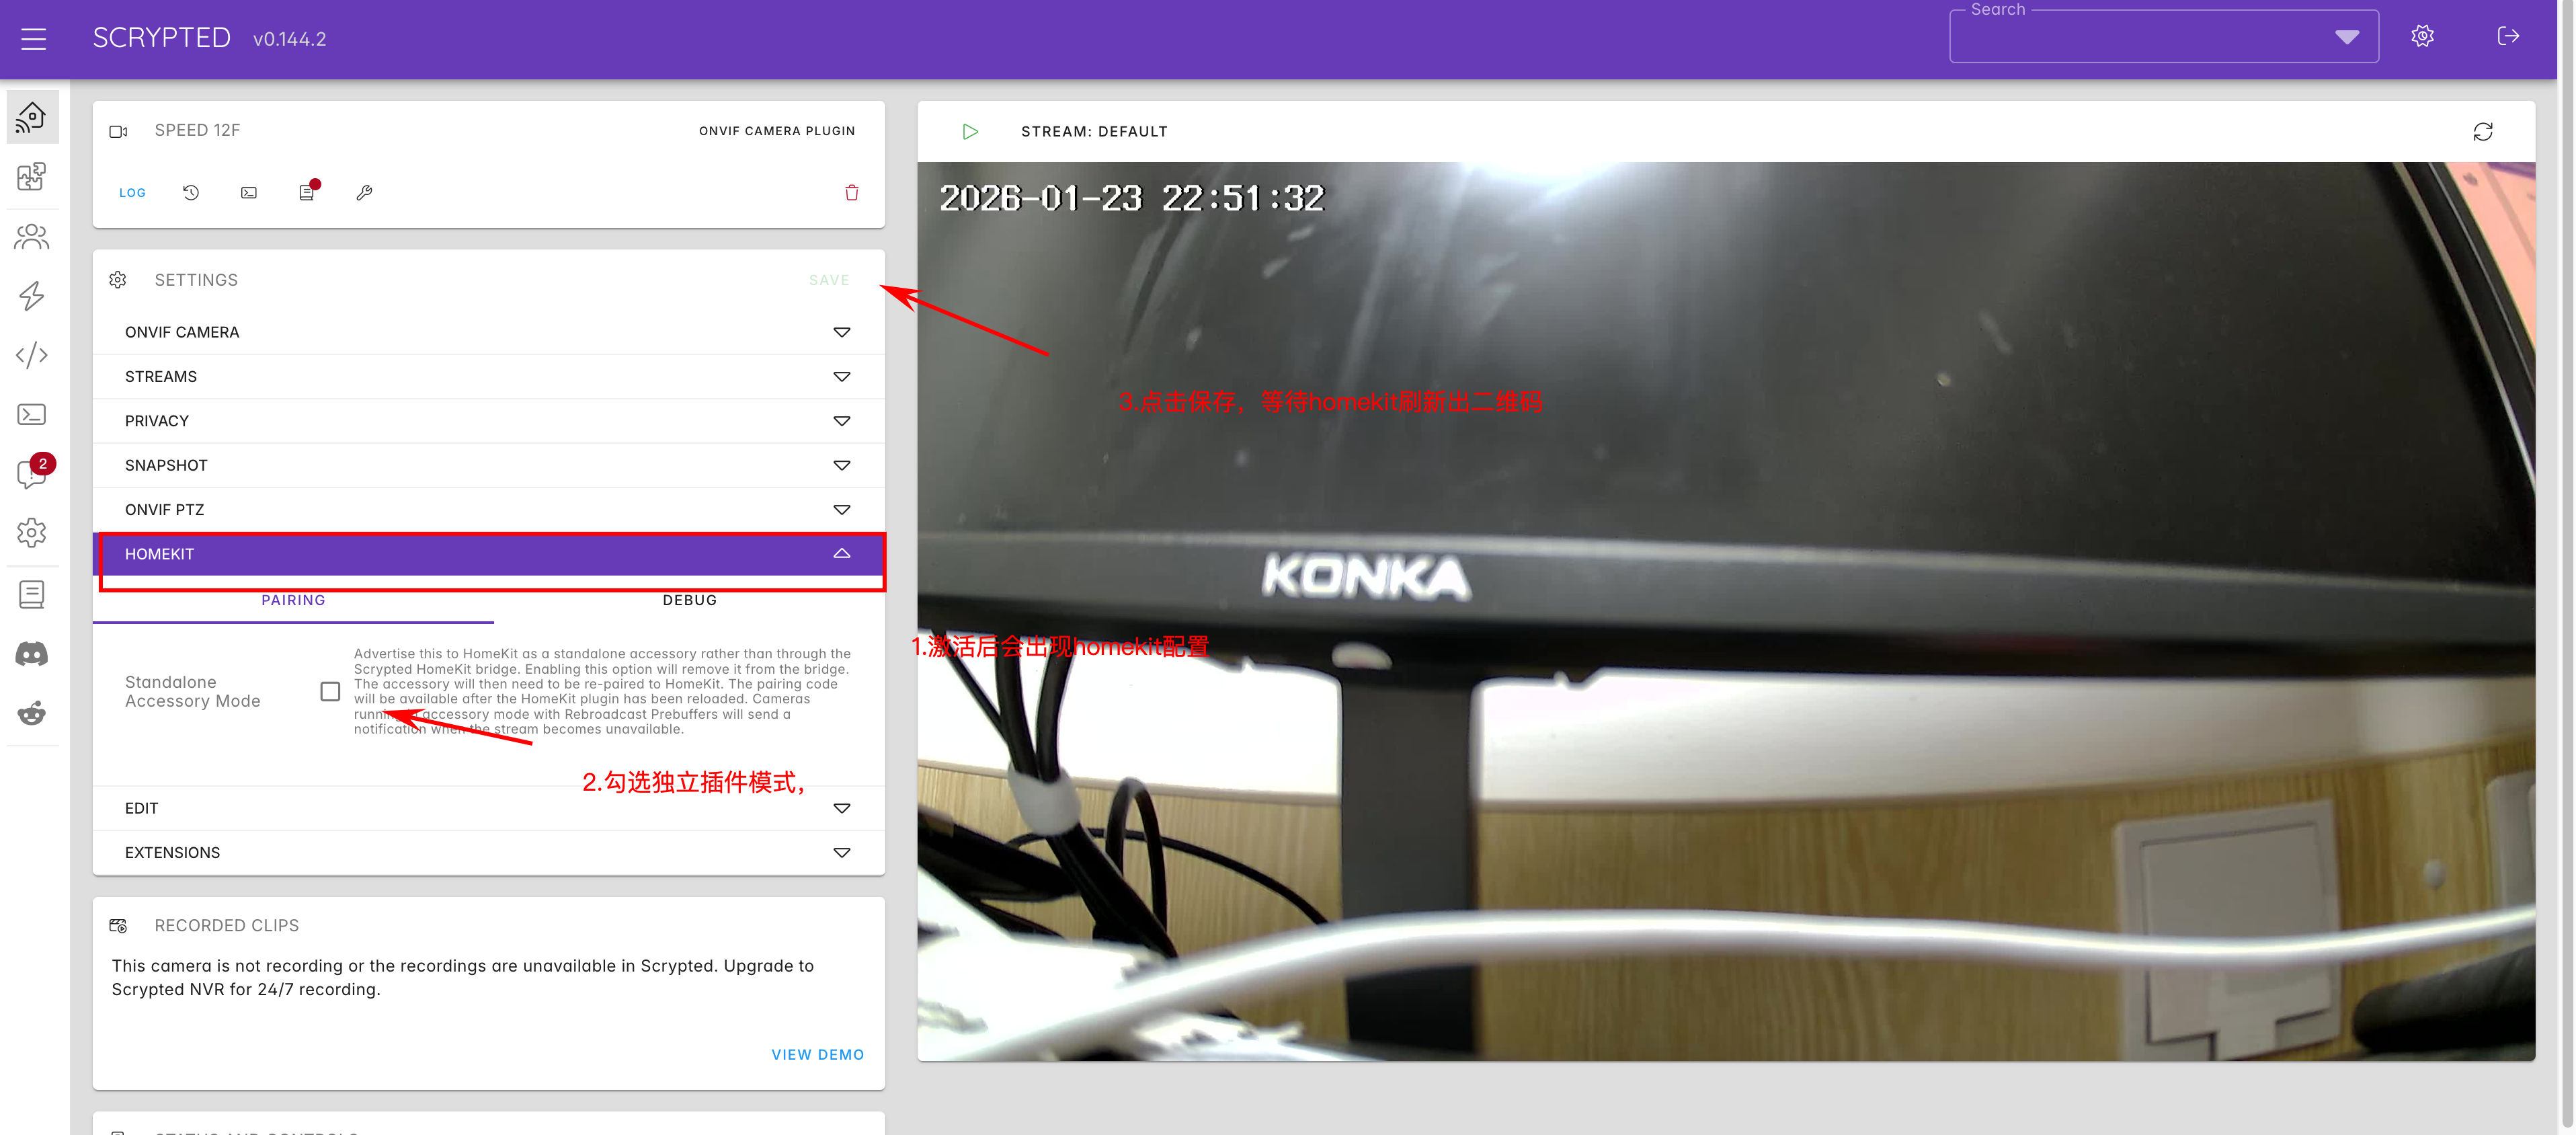This screenshot has height=1135, width=2576.
Task: Open the users icon in sidebar
Action: coord(32,237)
